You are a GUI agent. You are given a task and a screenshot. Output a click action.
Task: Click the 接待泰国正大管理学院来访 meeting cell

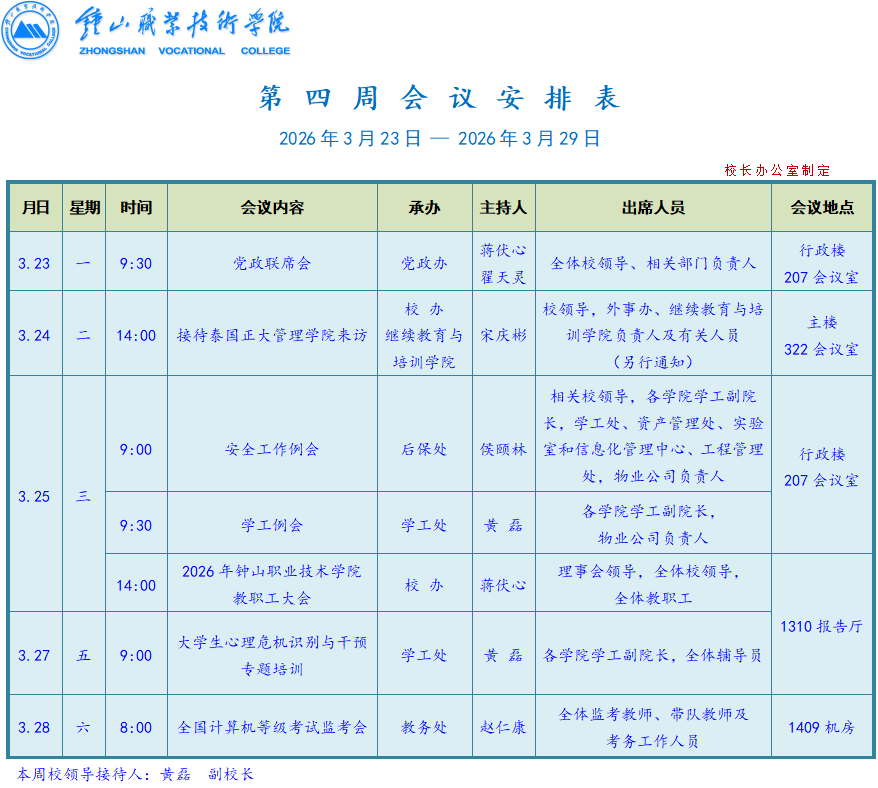(x=272, y=335)
